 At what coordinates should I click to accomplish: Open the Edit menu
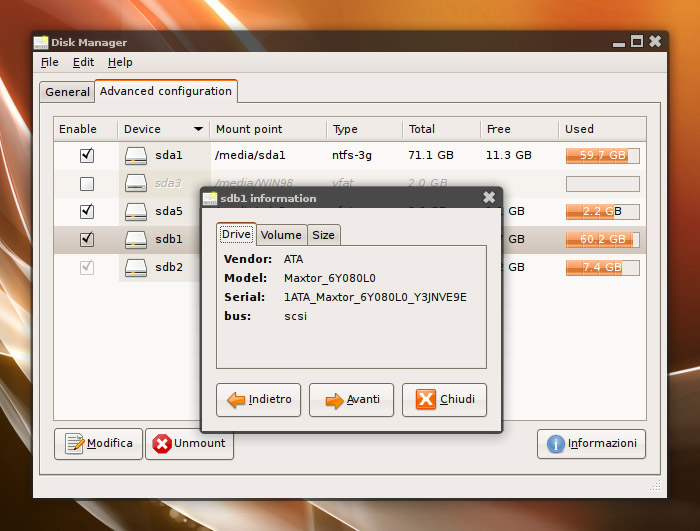coord(83,62)
